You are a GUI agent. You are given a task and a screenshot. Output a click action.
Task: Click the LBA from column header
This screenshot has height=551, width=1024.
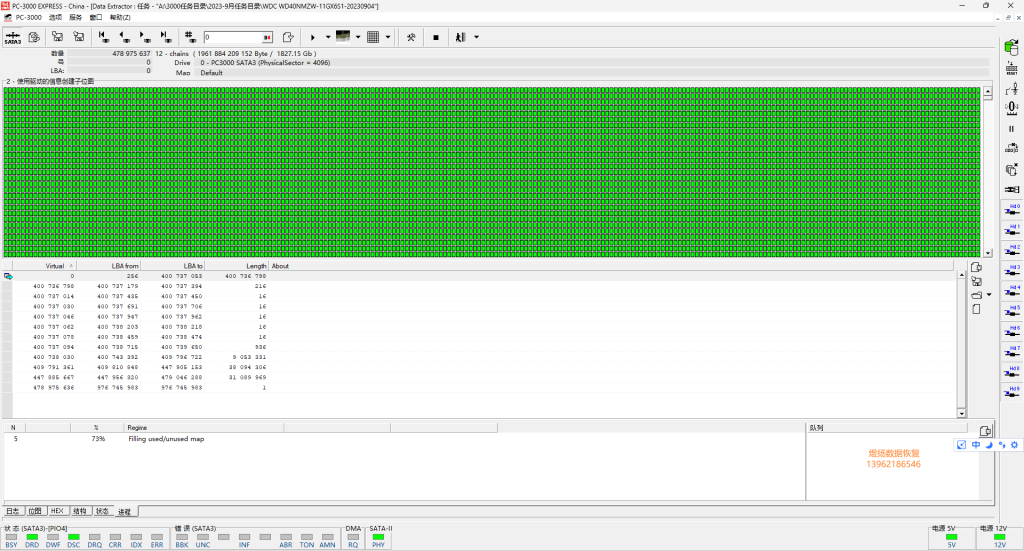pos(108,266)
